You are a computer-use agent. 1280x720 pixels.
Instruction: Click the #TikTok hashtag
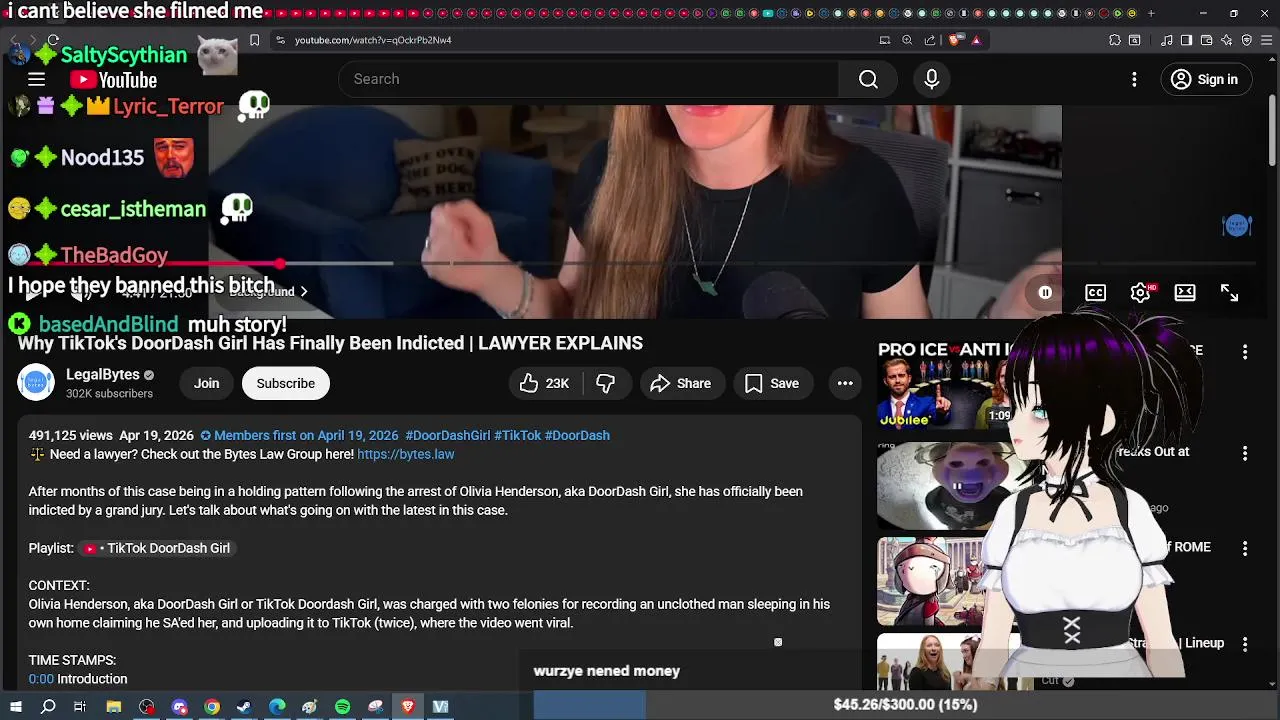coord(517,435)
